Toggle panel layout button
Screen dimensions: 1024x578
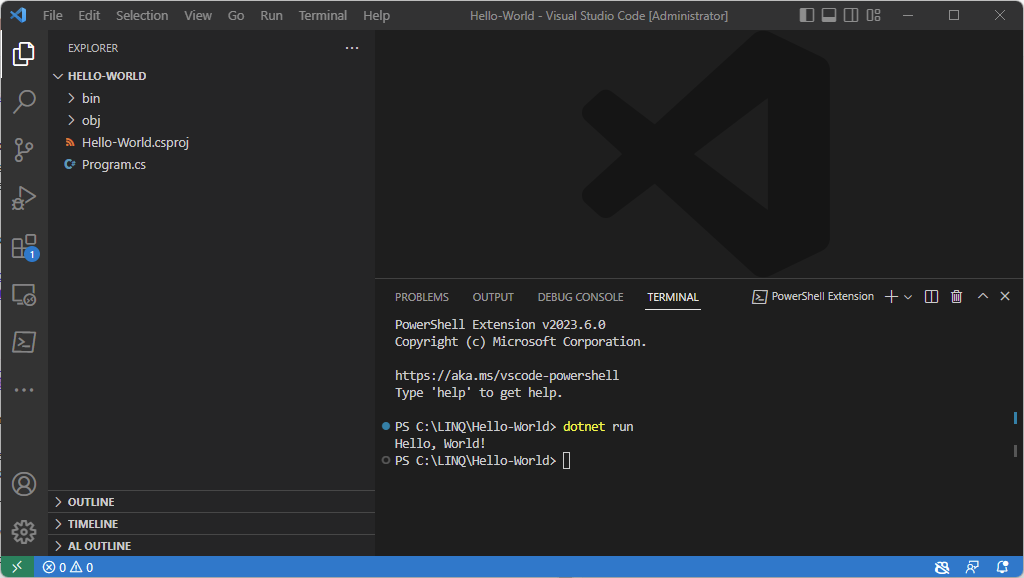[829, 15]
